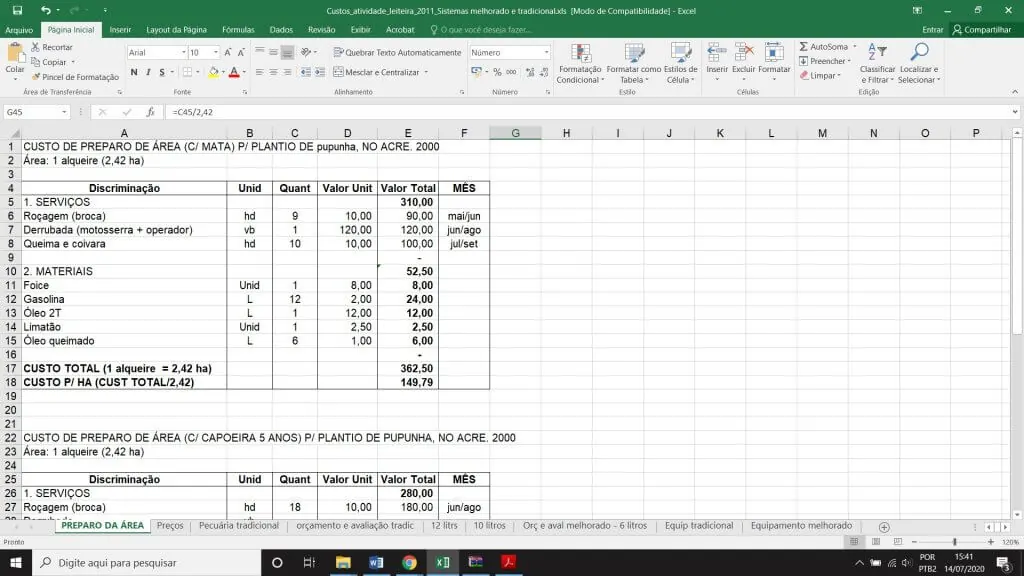
Task: Toggle Quebrar Texto Automaticamente
Action: coord(397,52)
